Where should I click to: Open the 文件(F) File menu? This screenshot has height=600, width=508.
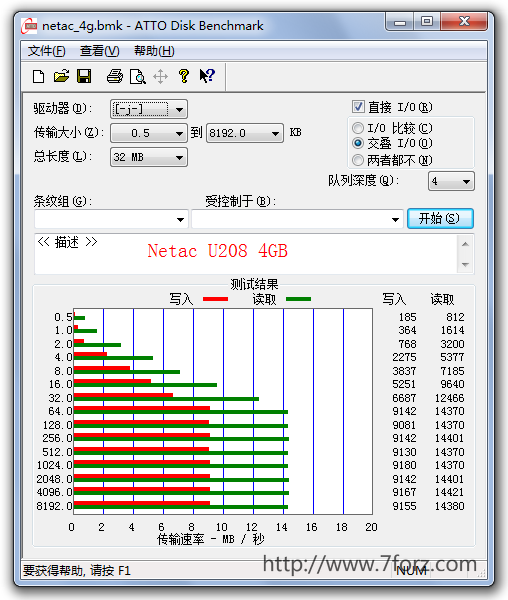47,51
